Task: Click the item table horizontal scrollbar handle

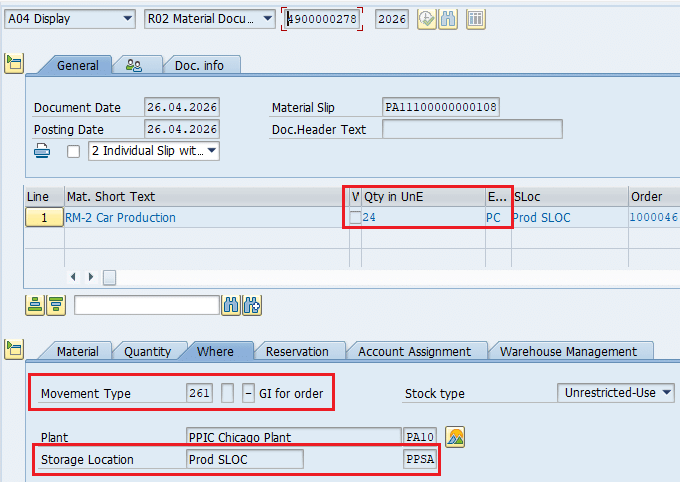Action: [x=109, y=276]
